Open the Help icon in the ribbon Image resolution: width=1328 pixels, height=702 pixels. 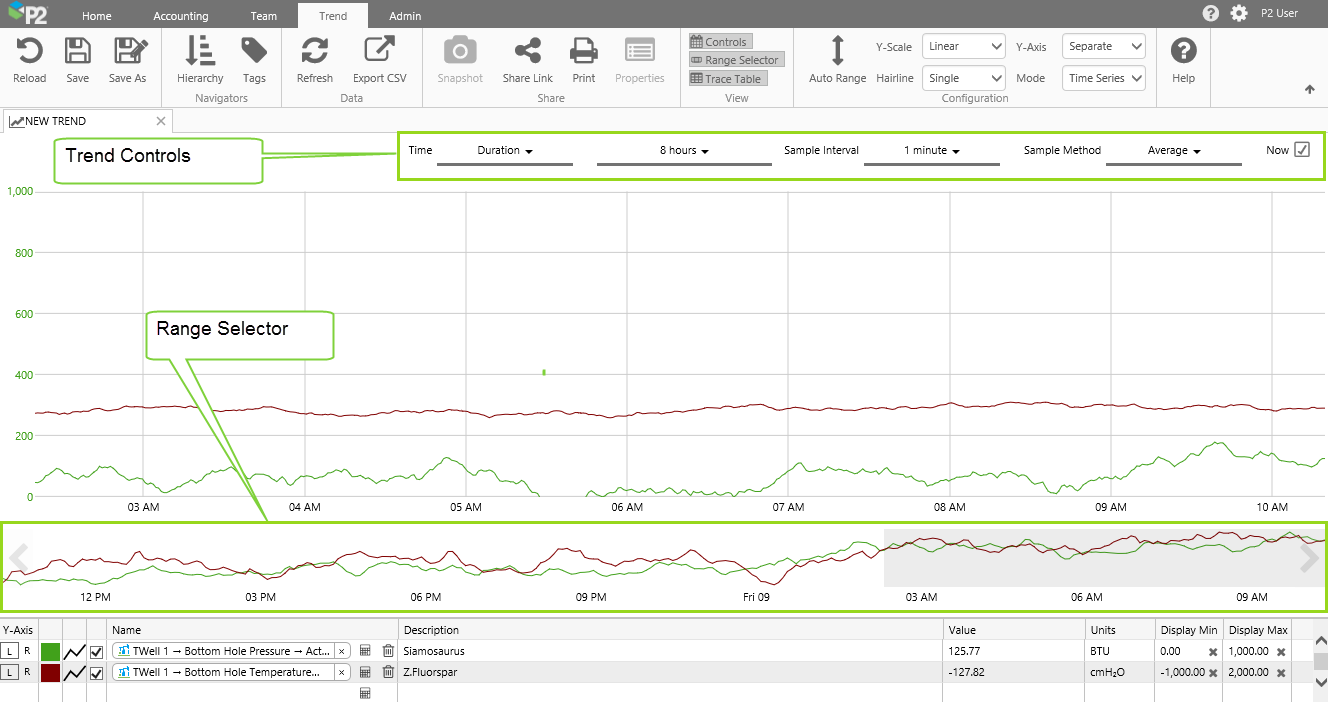(x=1183, y=51)
